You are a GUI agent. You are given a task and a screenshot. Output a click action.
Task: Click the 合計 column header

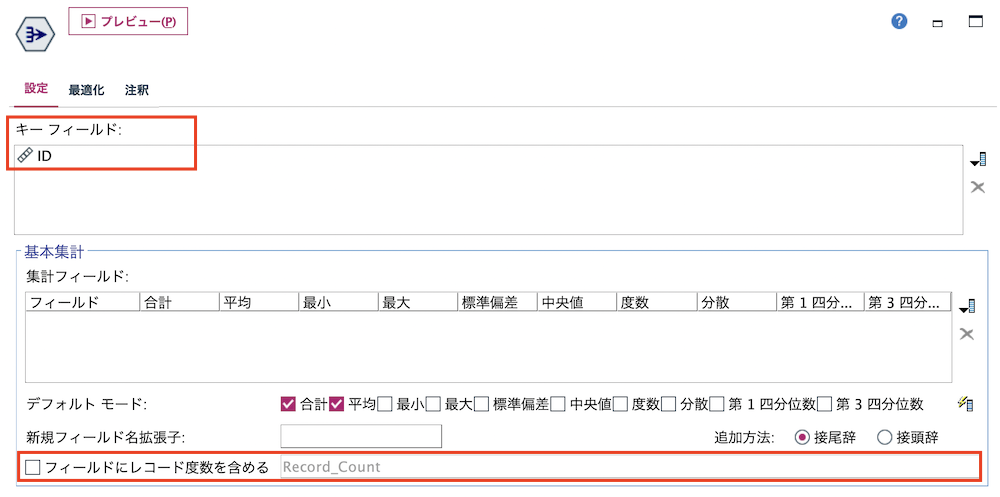tap(179, 302)
